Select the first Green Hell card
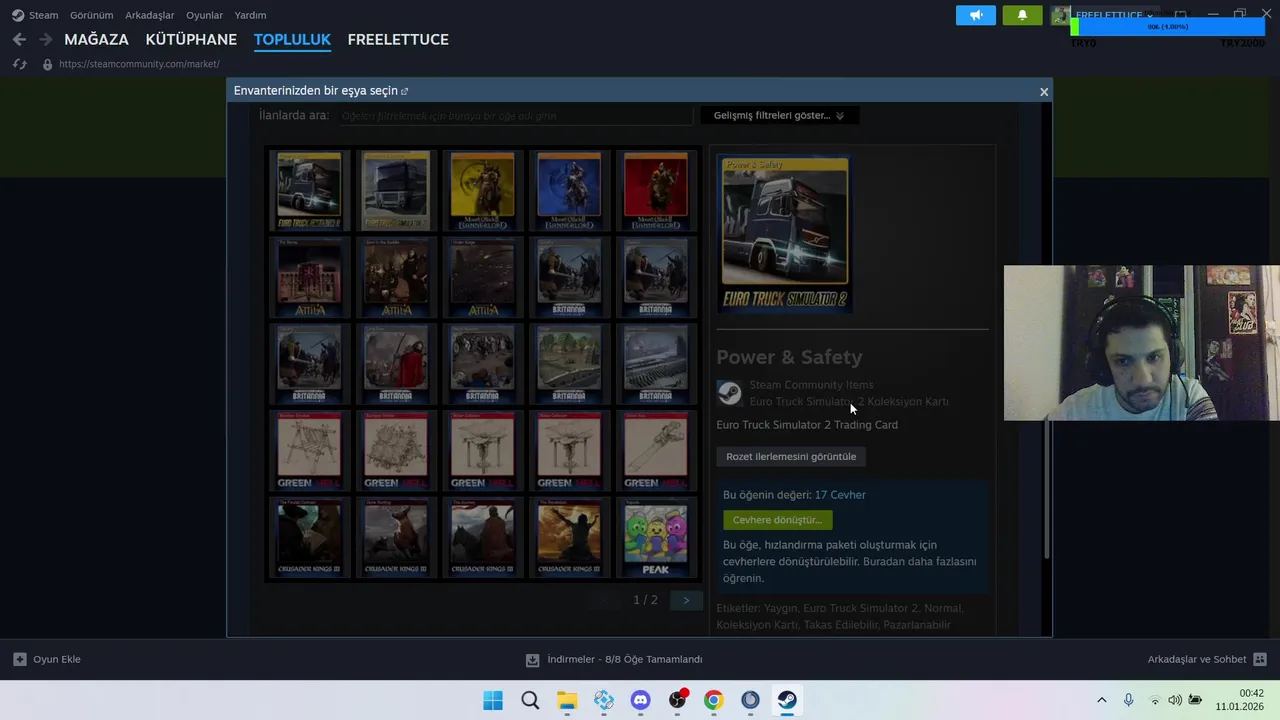Image resolution: width=1280 pixels, height=720 pixels. (309, 451)
